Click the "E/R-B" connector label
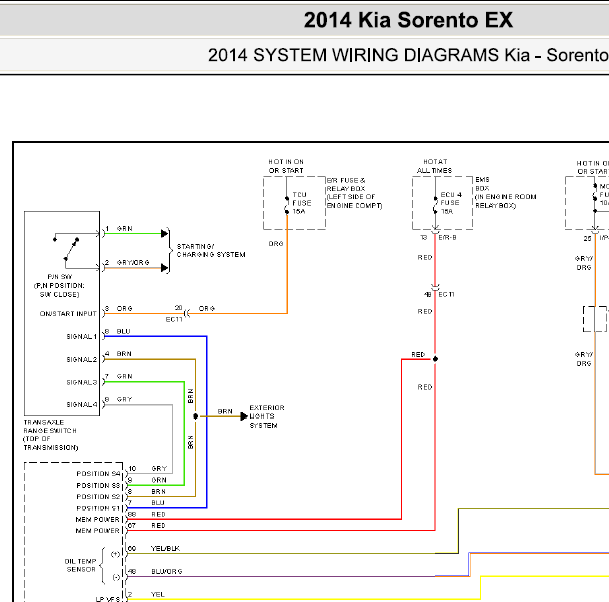 pyautogui.click(x=447, y=237)
